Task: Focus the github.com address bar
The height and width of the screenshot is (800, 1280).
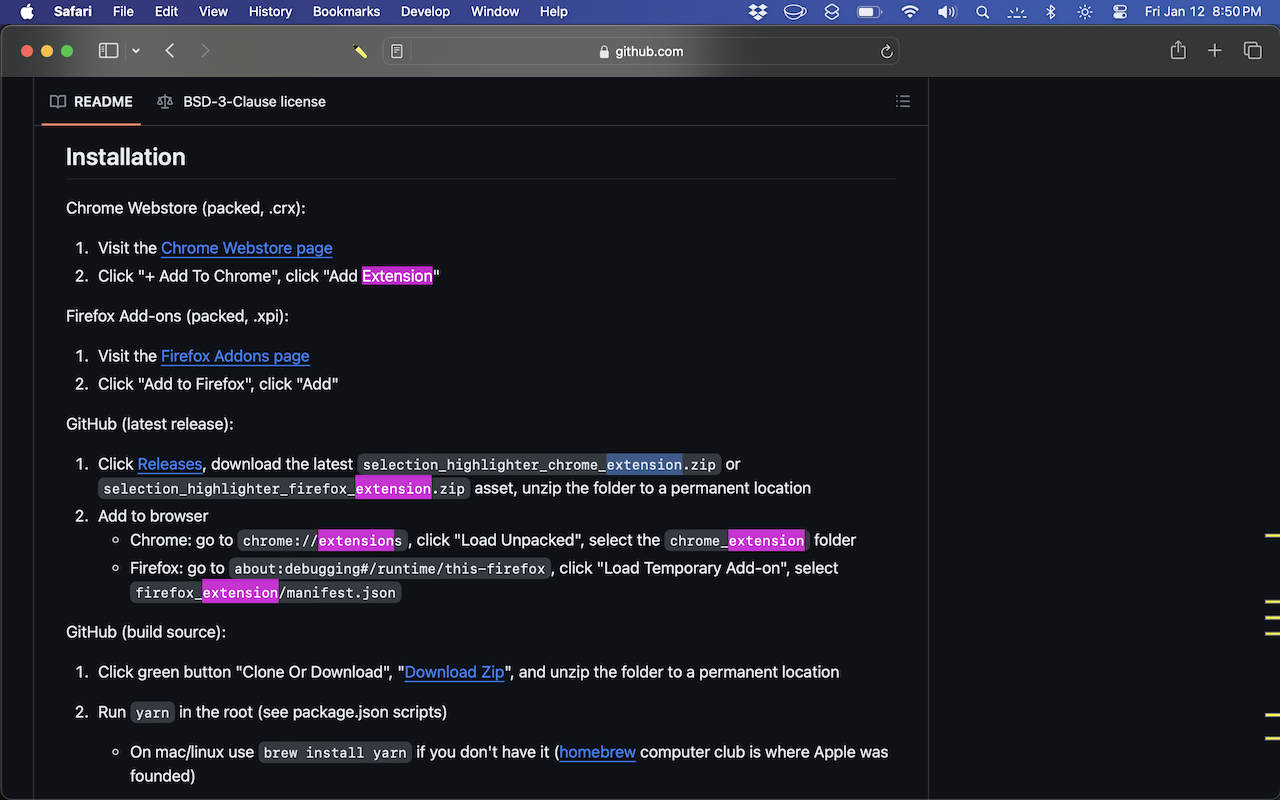Action: 641,51
